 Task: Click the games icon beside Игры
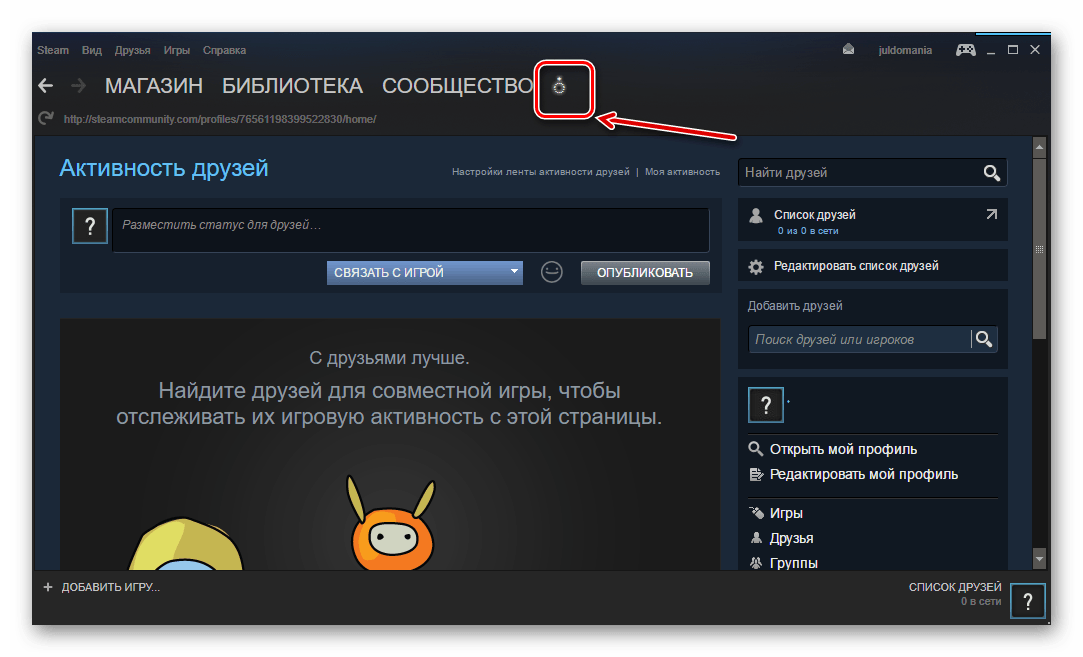756,513
